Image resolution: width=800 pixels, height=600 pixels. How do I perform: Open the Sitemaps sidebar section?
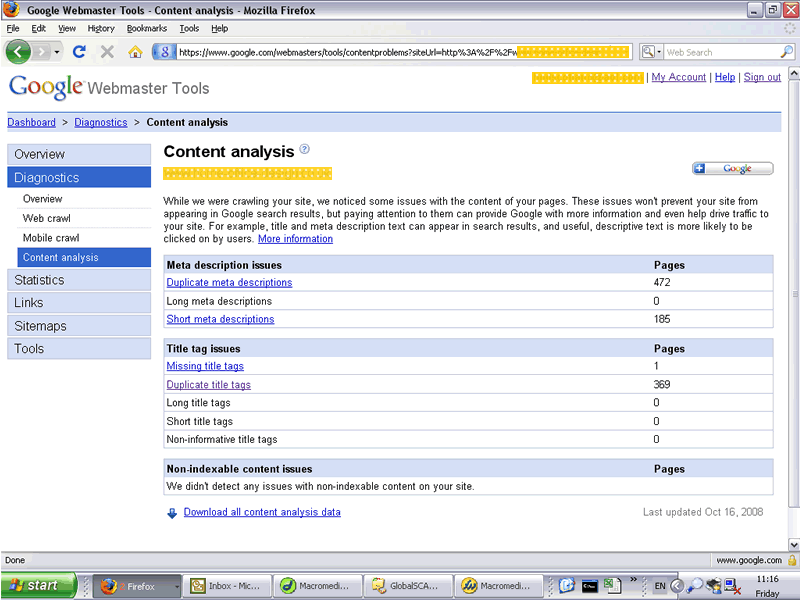click(79, 326)
